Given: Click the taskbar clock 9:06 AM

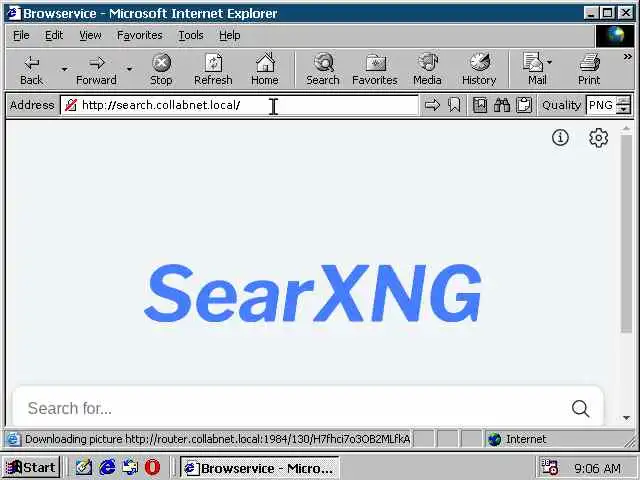Looking at the screenshot, I should [x=597, y=468].
